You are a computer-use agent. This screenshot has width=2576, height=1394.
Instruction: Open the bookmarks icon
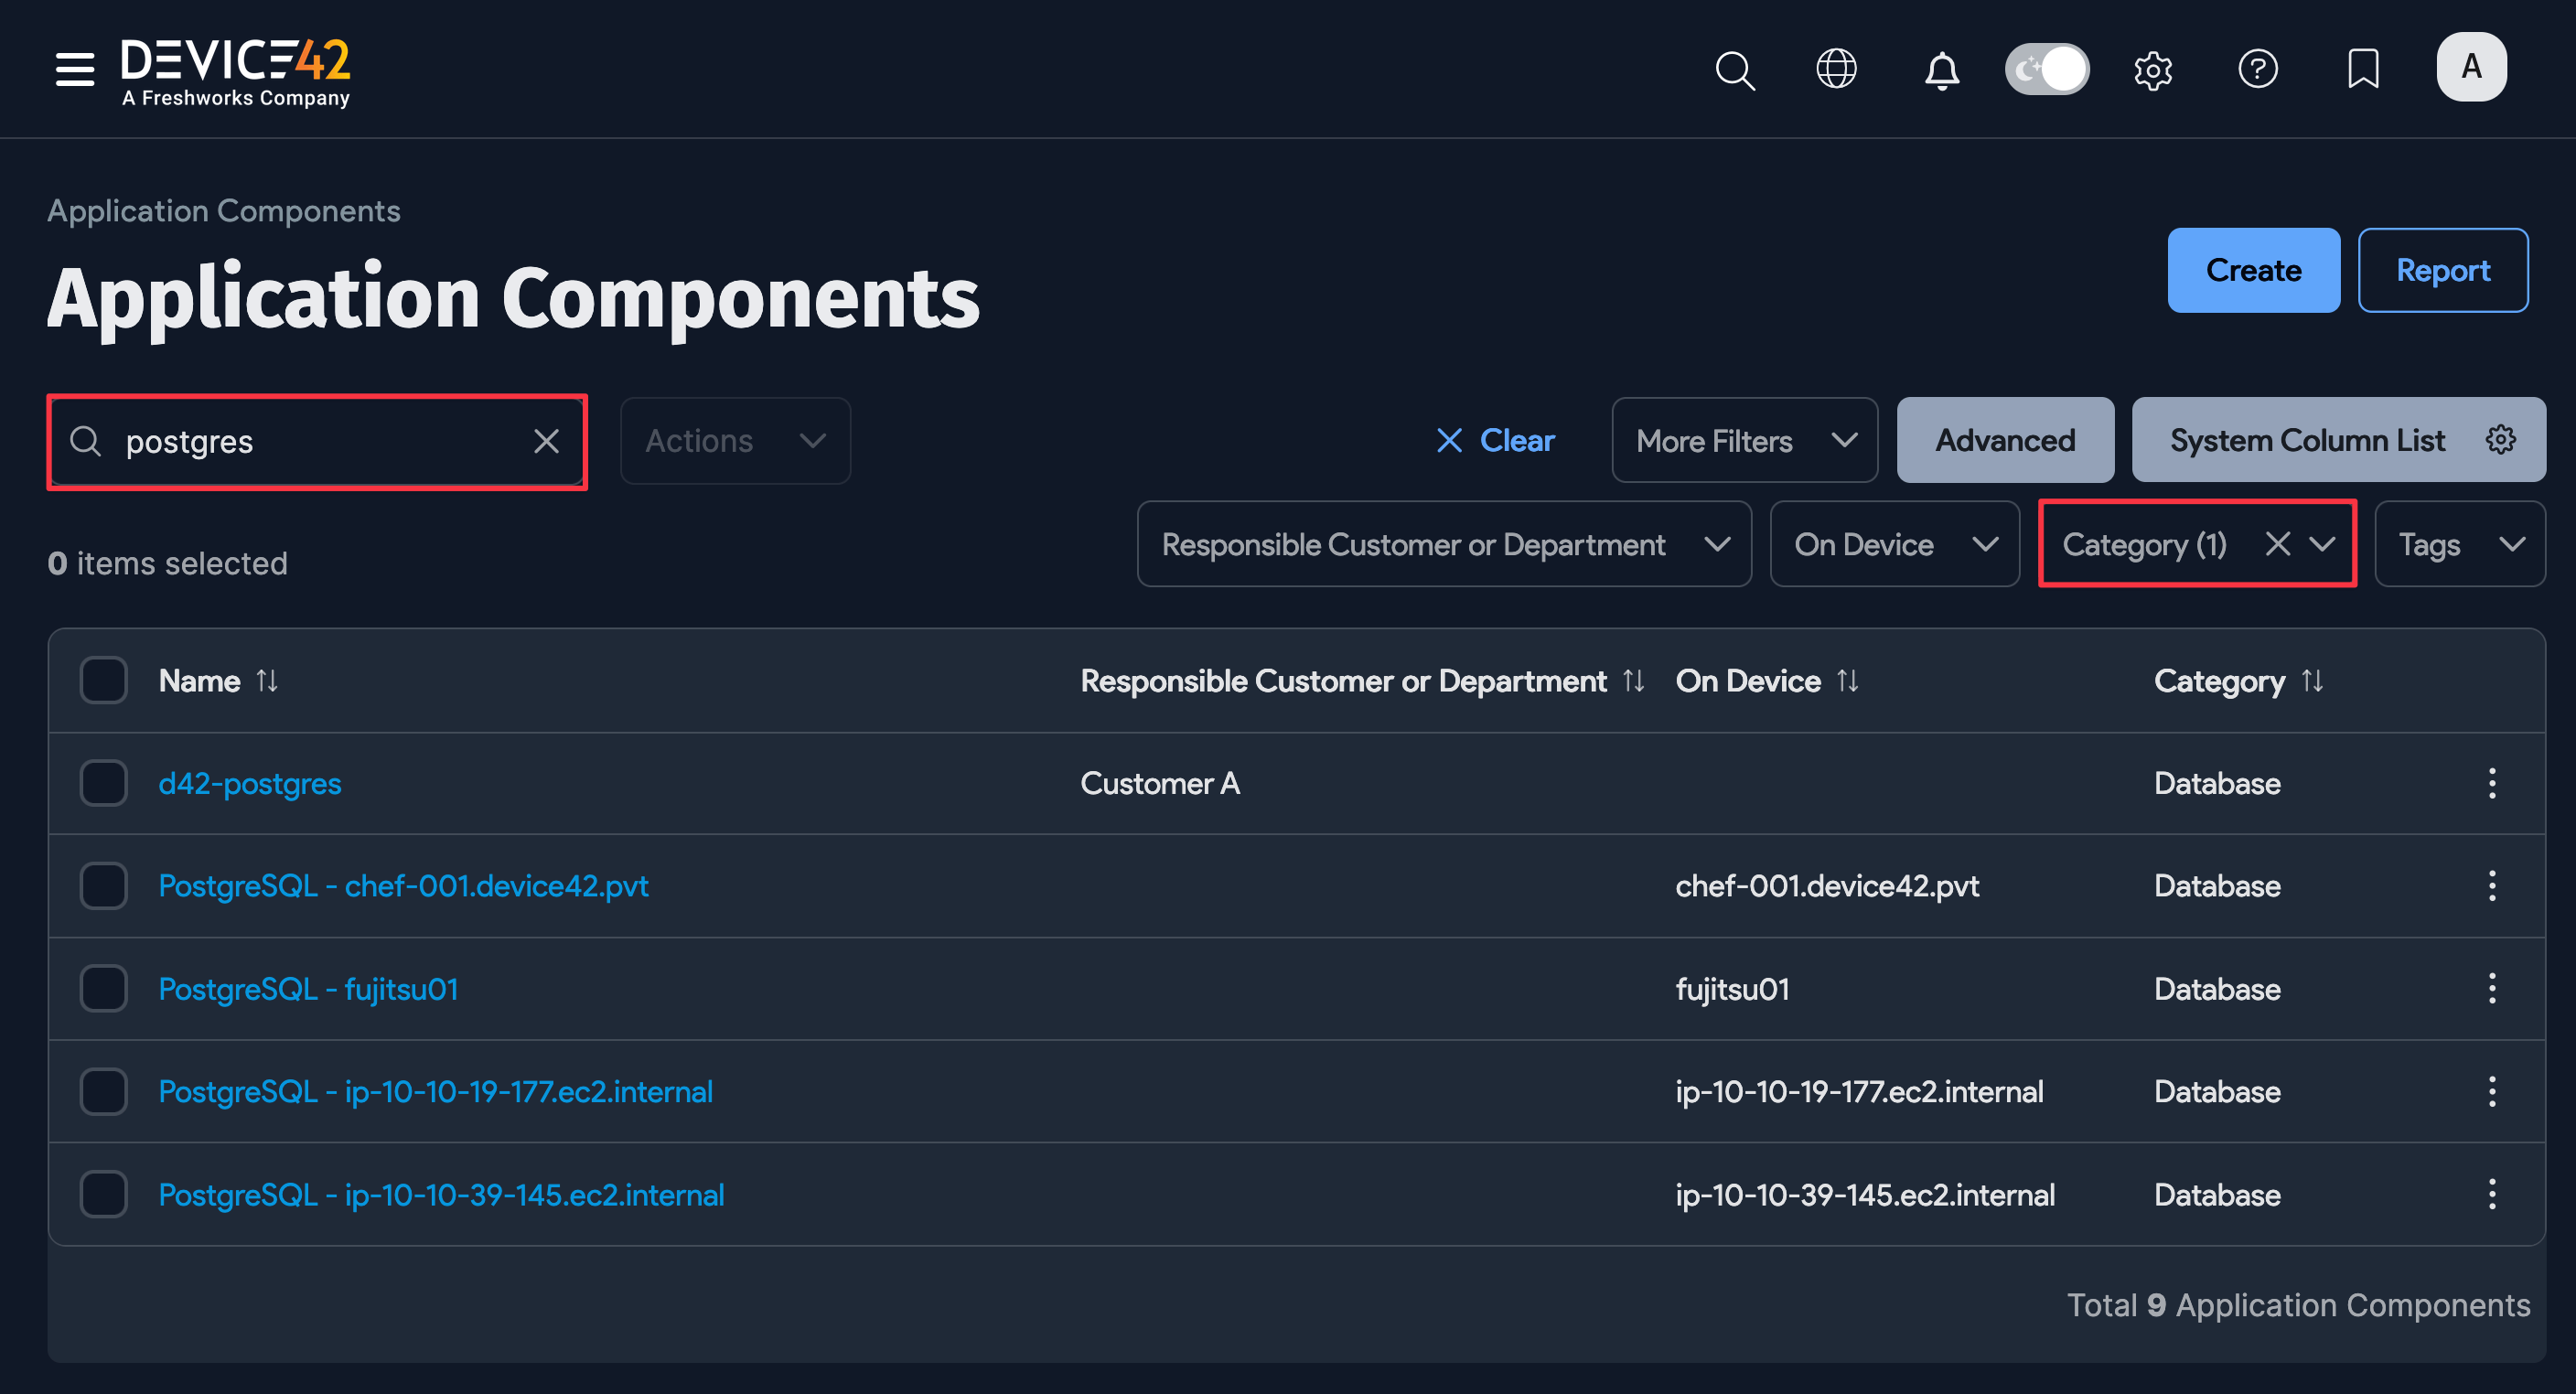point(2363,69)
